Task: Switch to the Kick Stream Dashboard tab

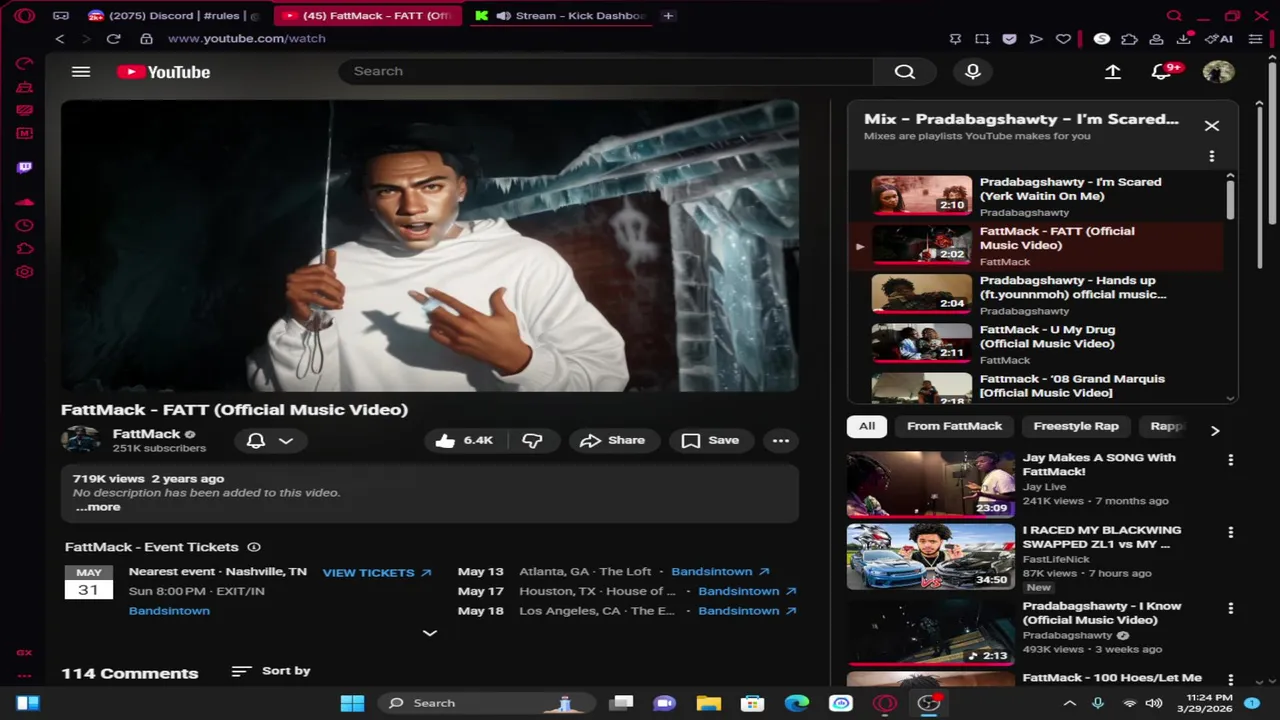Action: 562,15
